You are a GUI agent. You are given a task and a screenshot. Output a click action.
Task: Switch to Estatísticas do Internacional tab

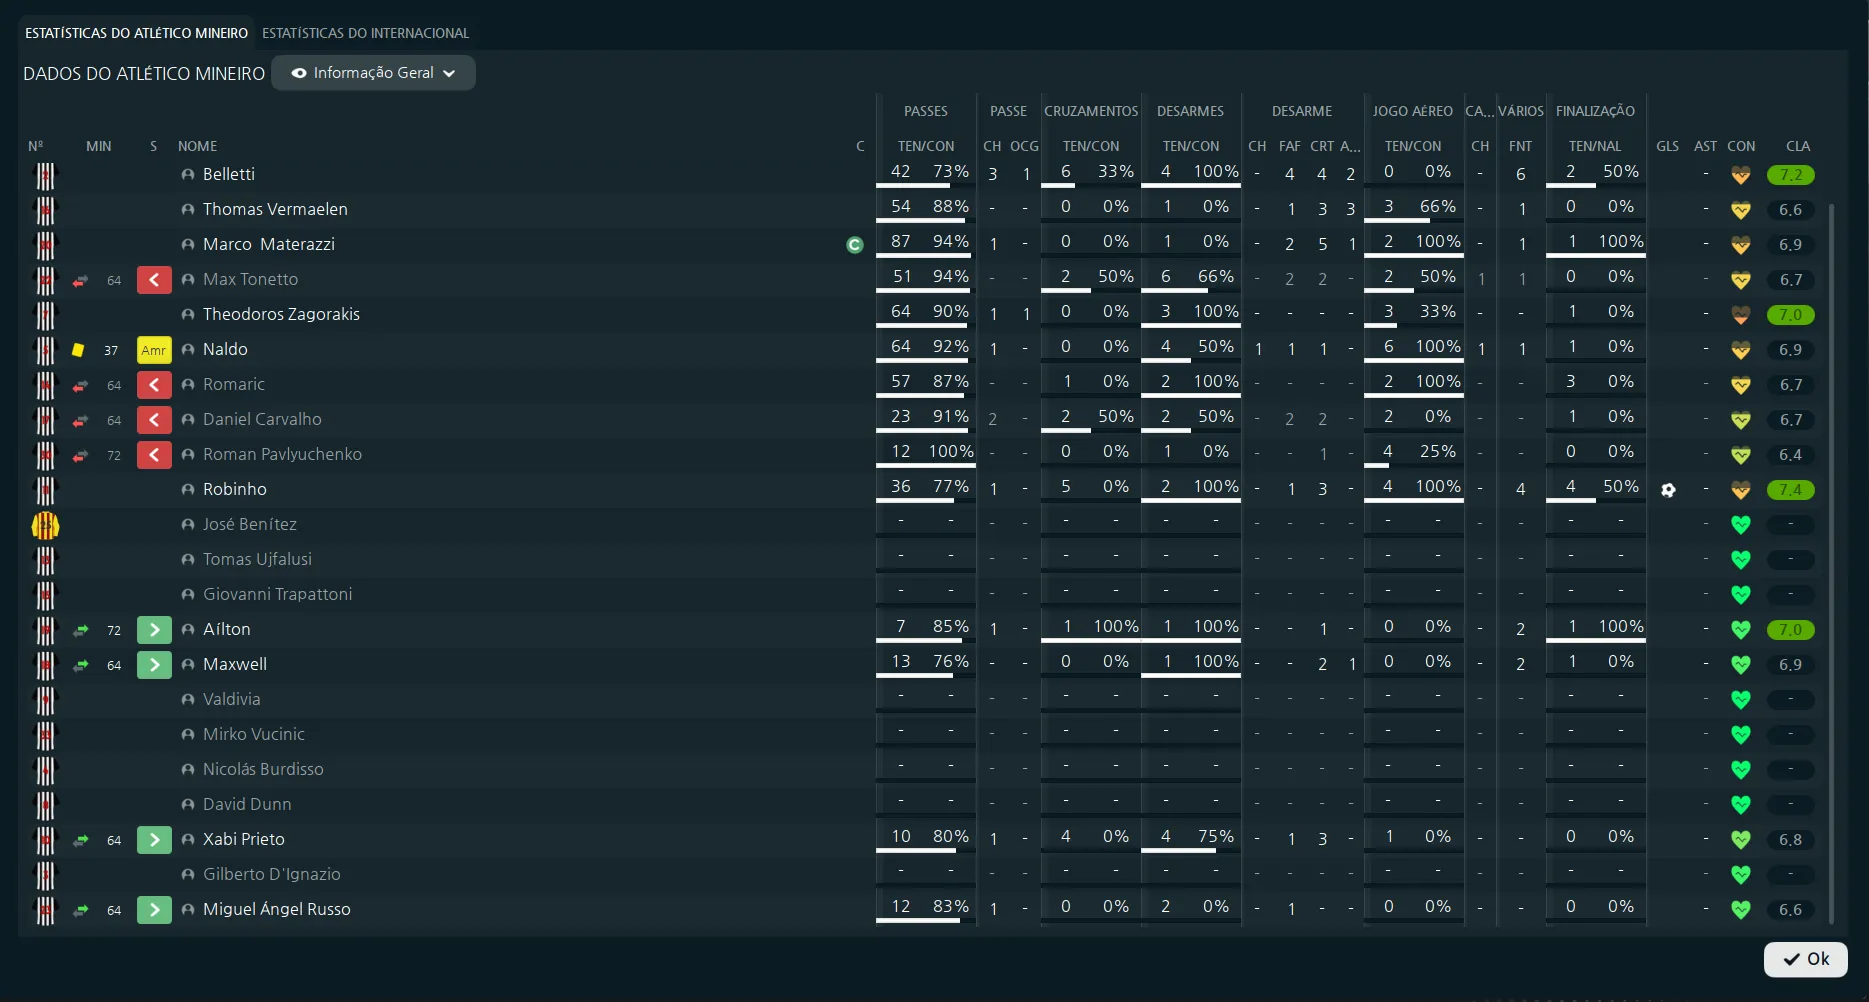pos(365,33)
